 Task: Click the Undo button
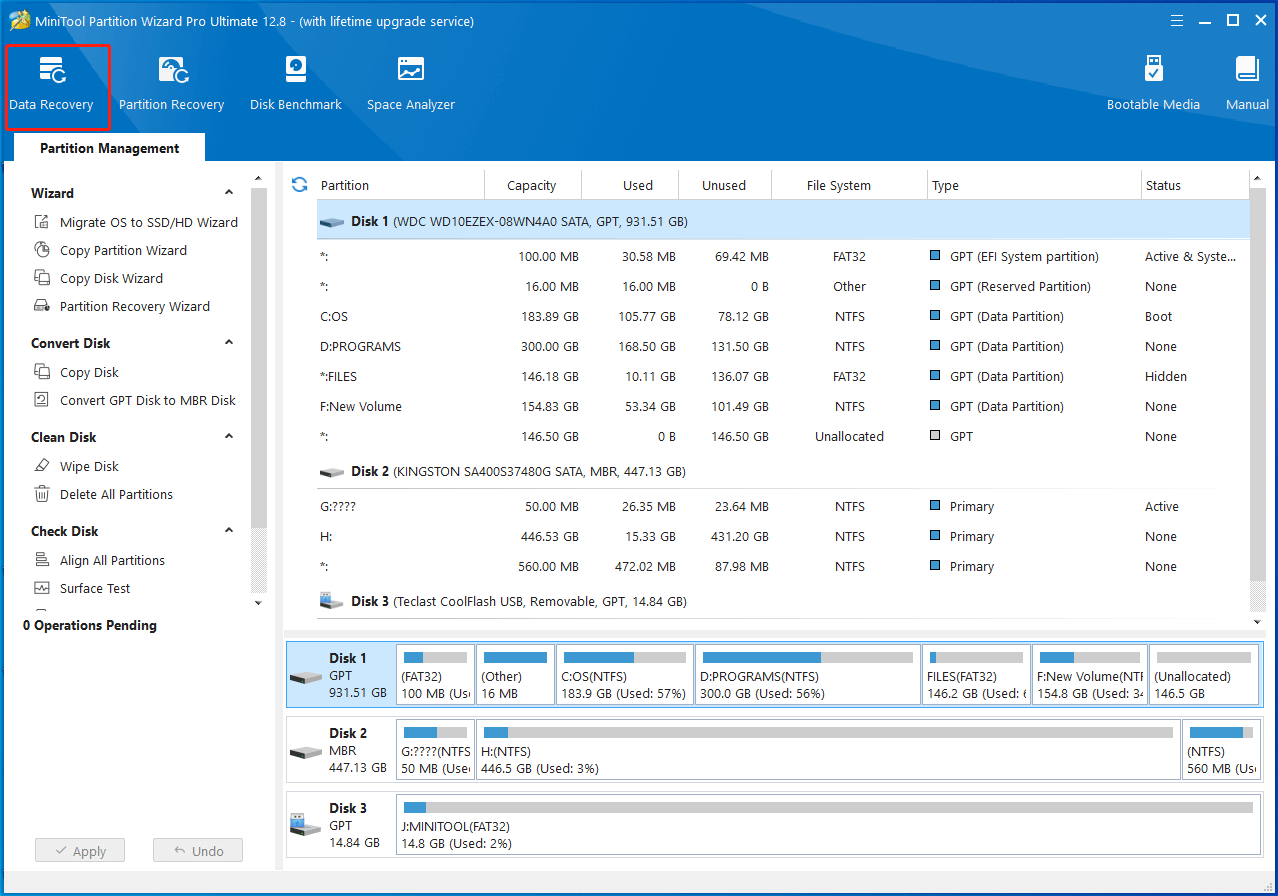click(x=198, y=851)
